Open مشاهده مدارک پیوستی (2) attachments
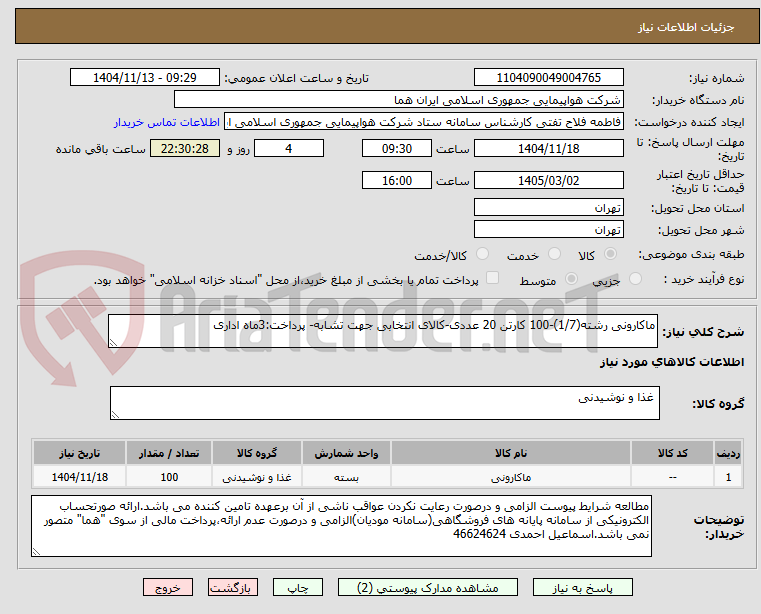This screenshot has width=761, height=614. (428, 587)
